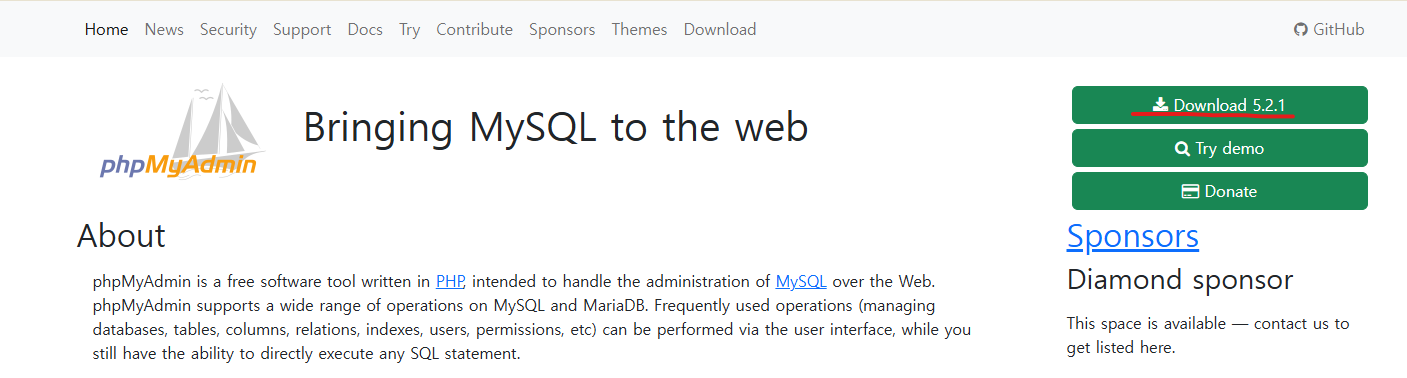Click the download arrow icon on Download 5.2.1
The height and width of the screenshot is (378, 1407).
coord(1161,104)
